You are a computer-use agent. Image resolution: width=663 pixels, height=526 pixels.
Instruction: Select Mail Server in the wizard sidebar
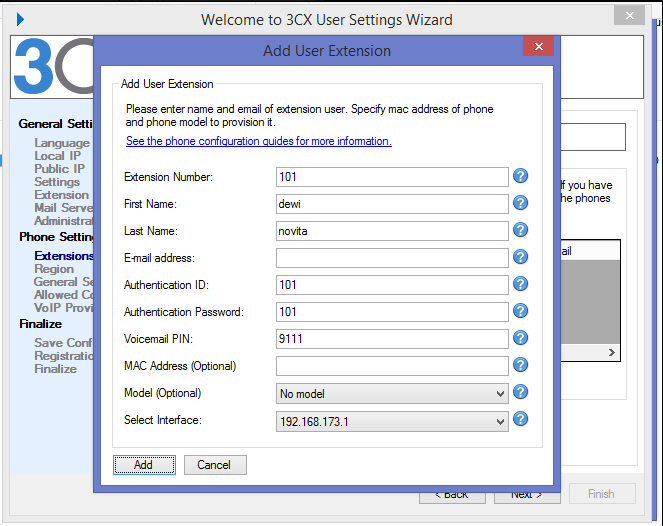tap(63, 208)
